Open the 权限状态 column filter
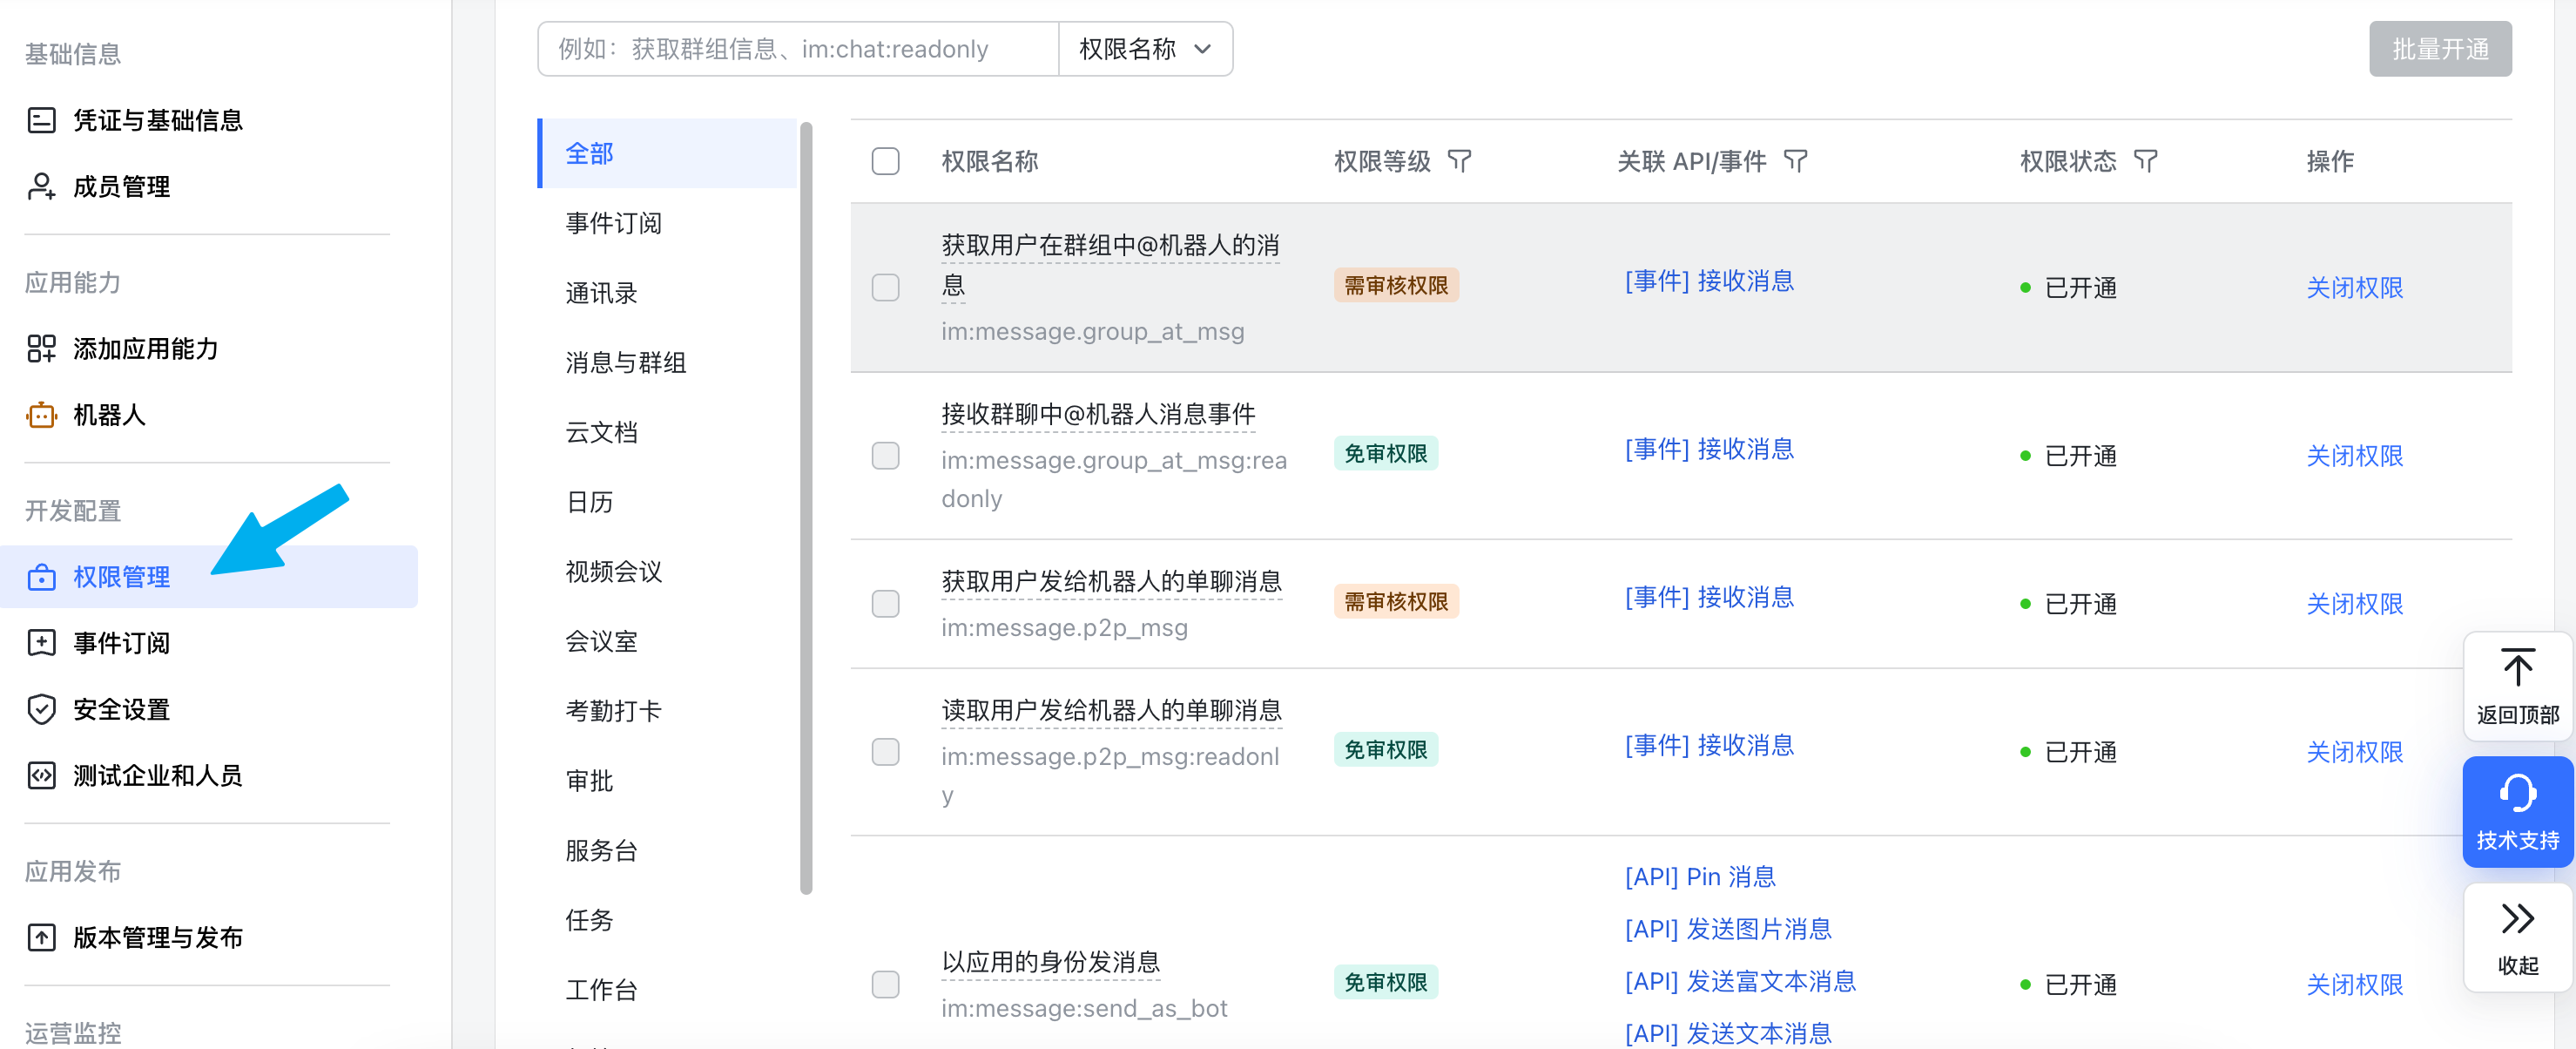 pos(2145,161)
